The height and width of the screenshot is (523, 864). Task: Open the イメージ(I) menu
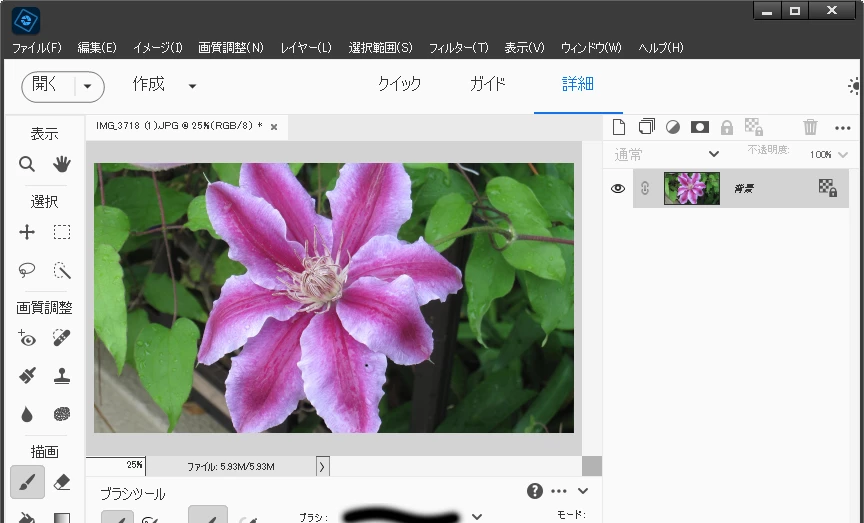(x=158, y=48)
